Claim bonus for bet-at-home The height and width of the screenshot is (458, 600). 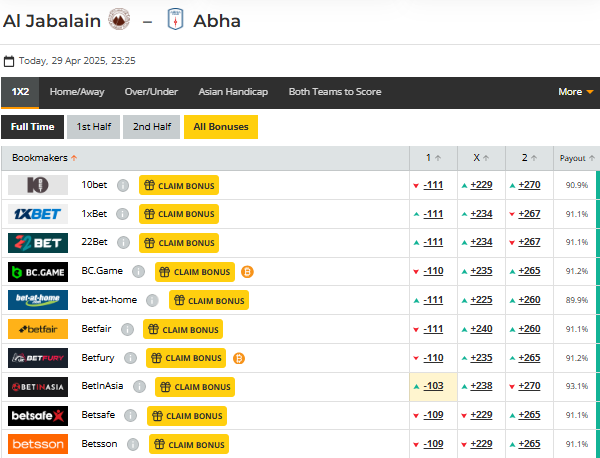click(x=209, y=300)
